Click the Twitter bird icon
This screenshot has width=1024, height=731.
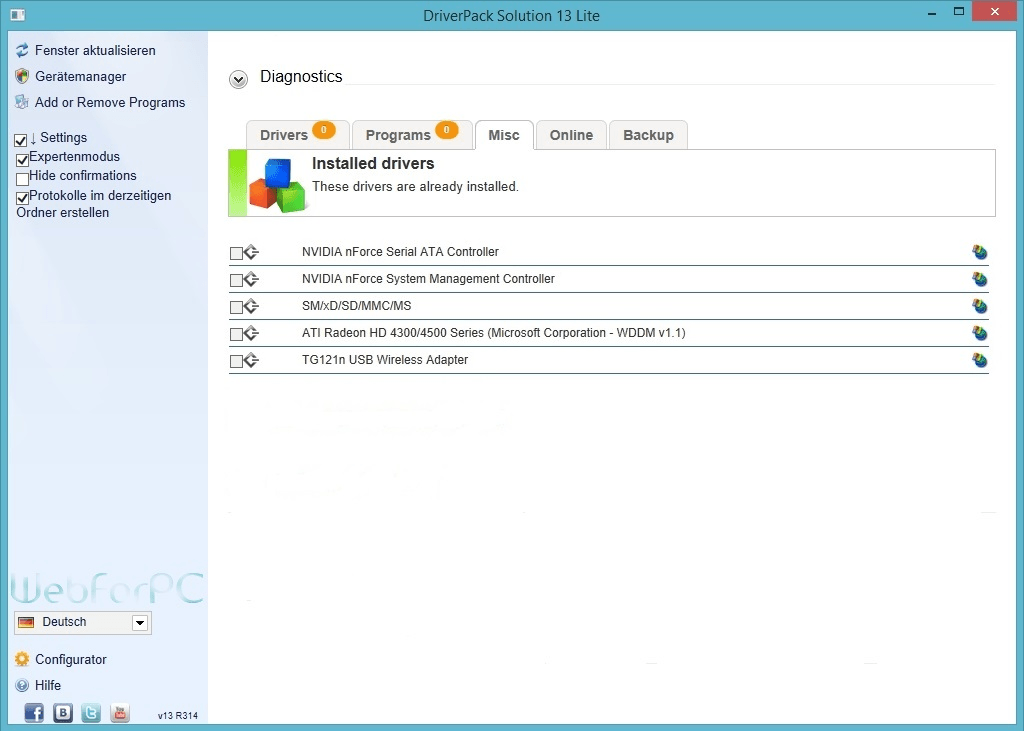91,713
